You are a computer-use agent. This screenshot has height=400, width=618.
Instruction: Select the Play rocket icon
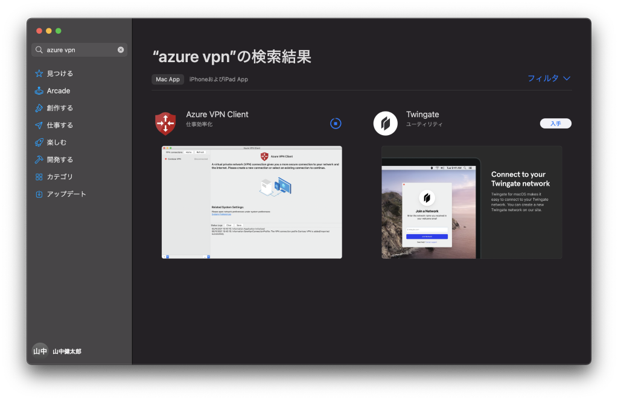coord(39,142)
